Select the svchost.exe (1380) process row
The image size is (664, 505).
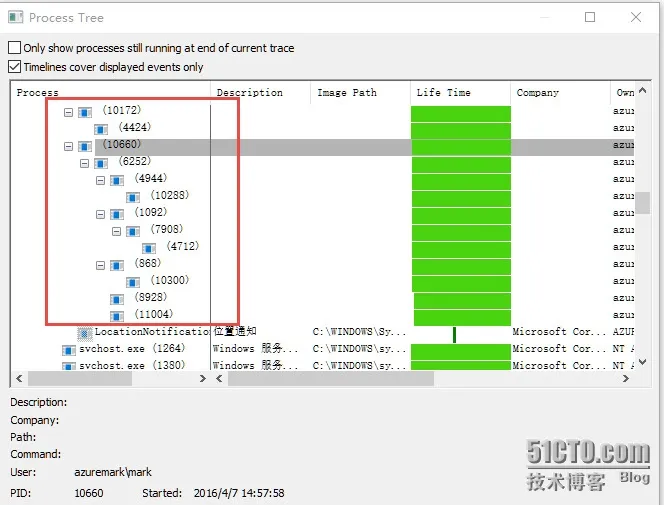point(322,366)
